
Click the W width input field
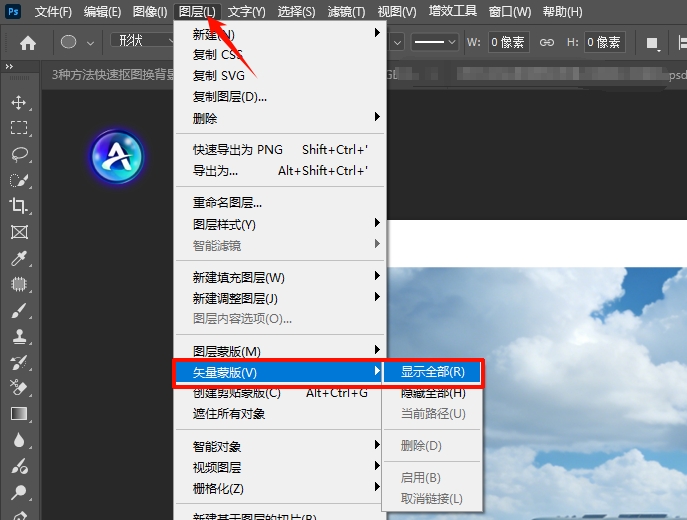click(508, 42)
